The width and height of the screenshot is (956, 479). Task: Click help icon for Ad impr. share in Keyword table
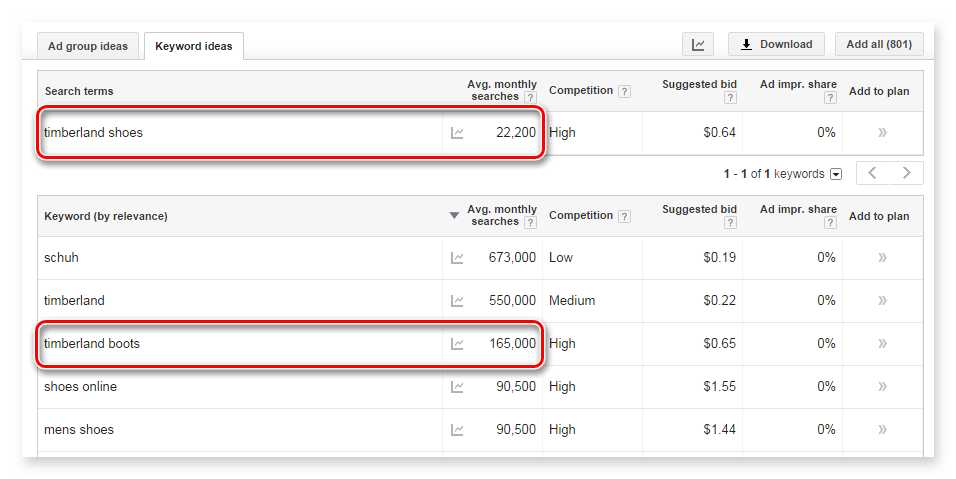tap(830, 222)
